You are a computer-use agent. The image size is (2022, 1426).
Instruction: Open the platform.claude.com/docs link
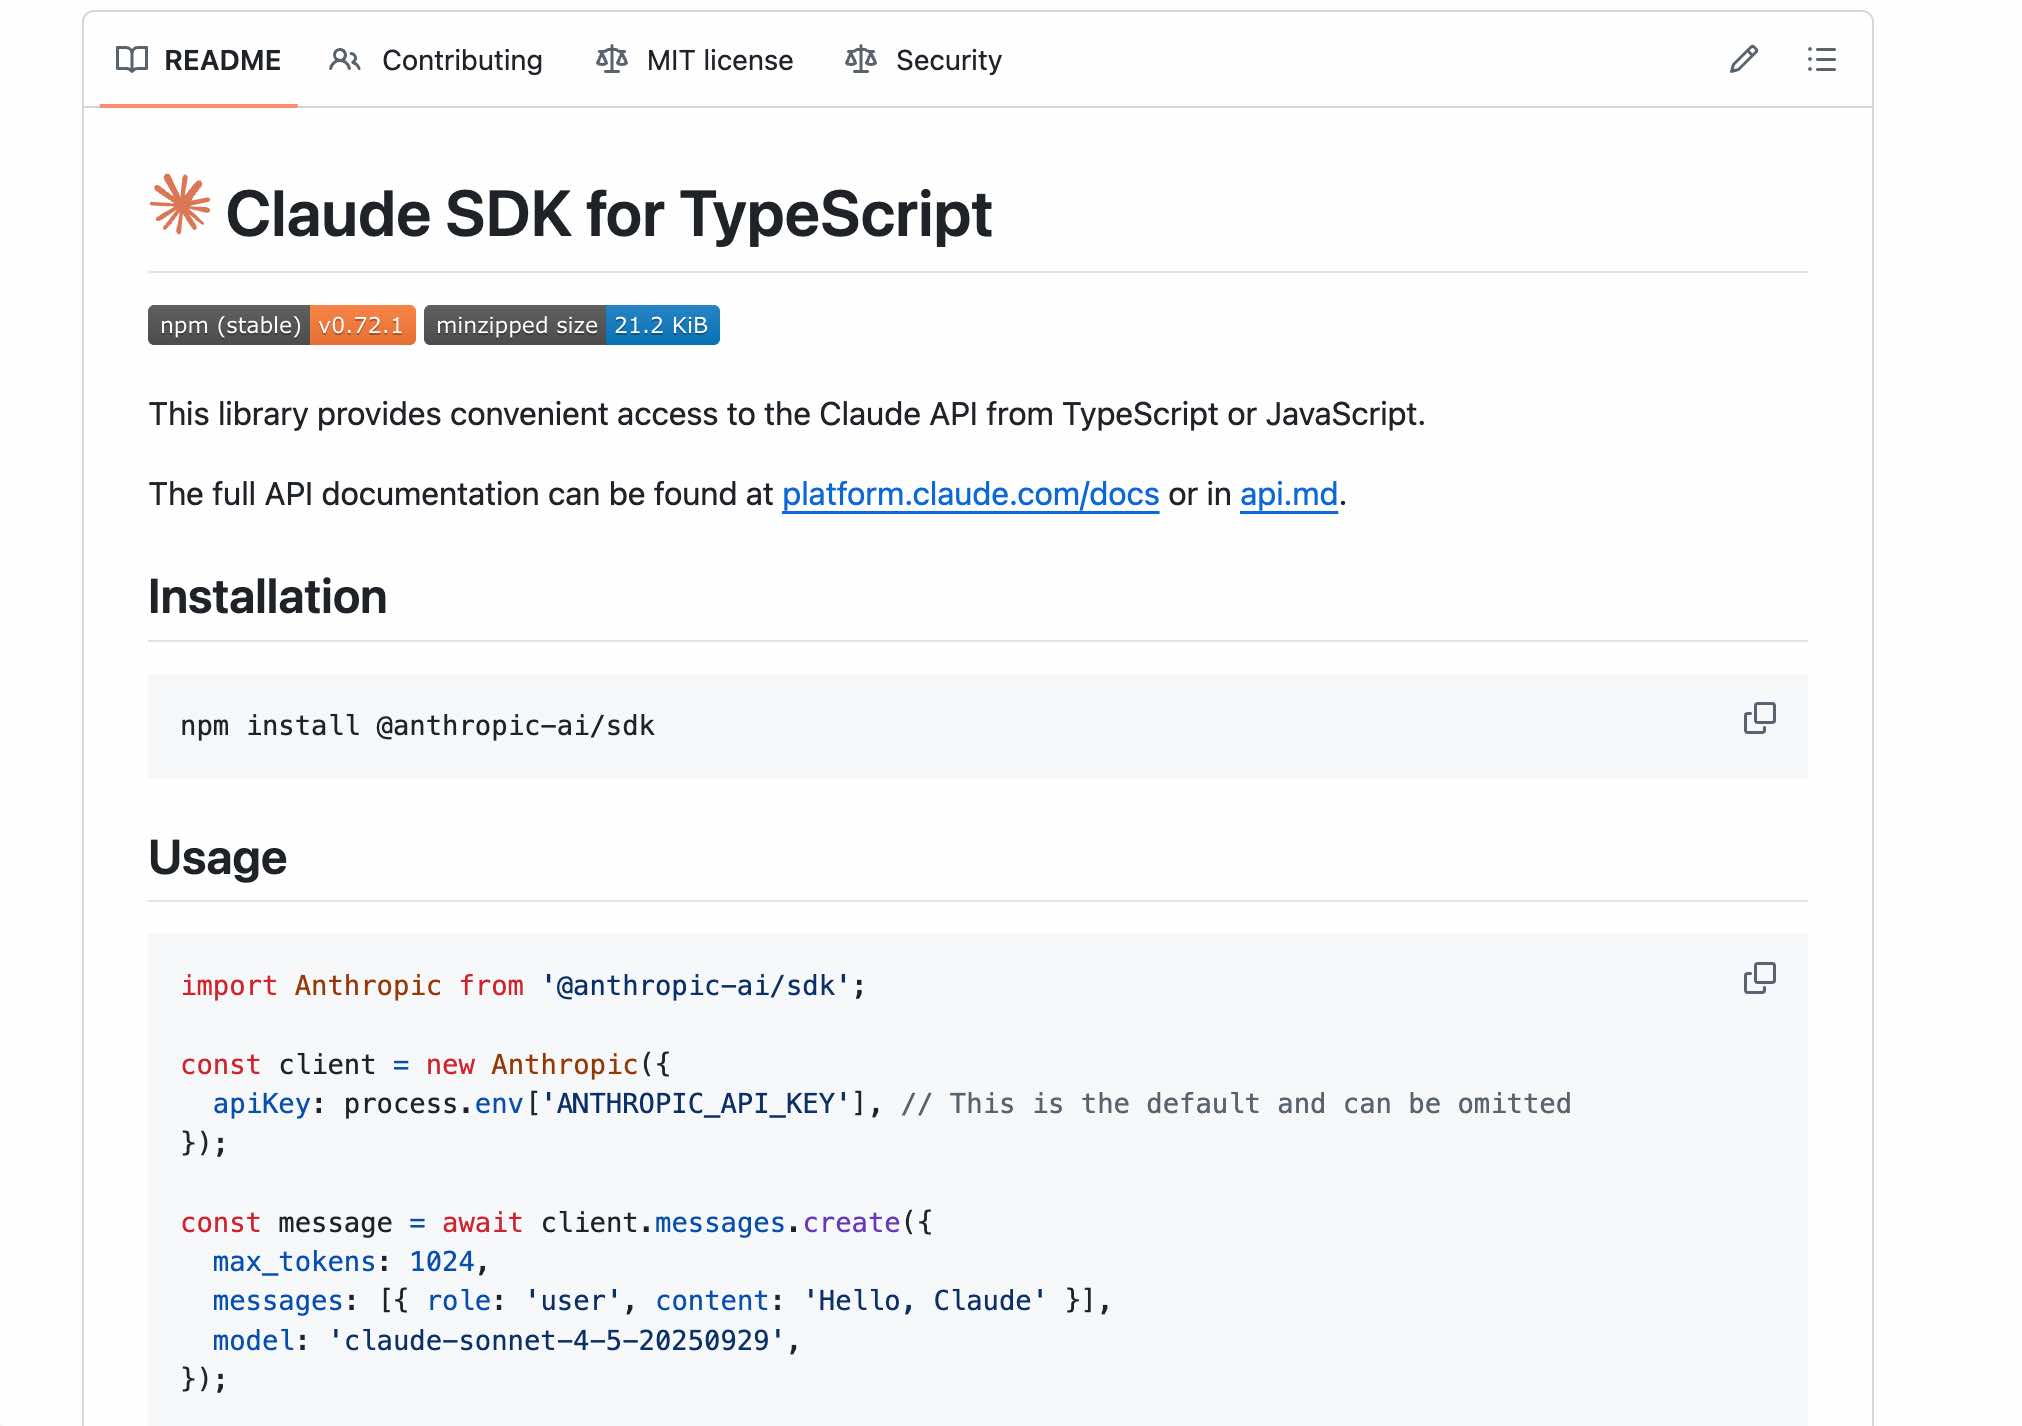coord(969,494)
